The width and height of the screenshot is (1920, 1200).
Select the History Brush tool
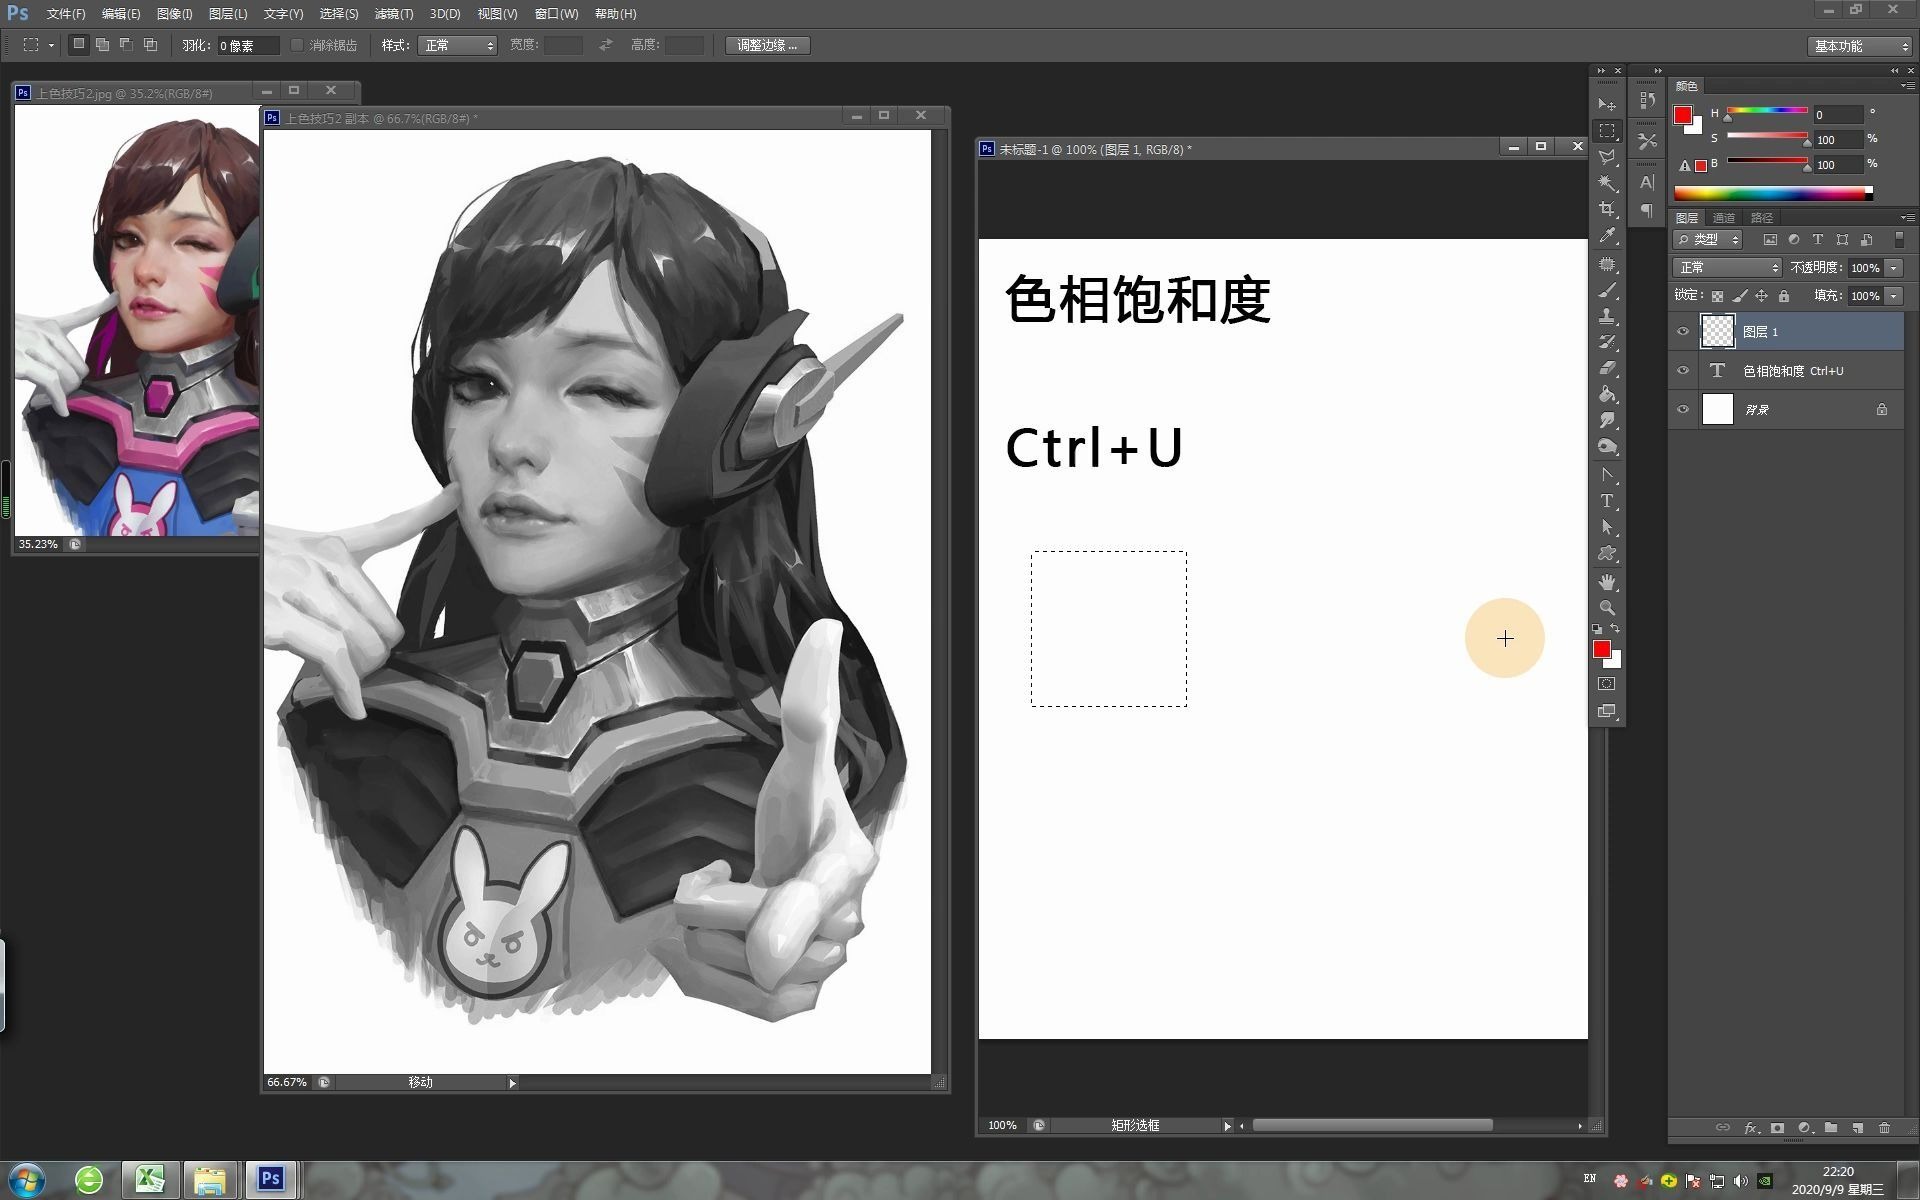pyautogui.click(x=1607, y=343)
